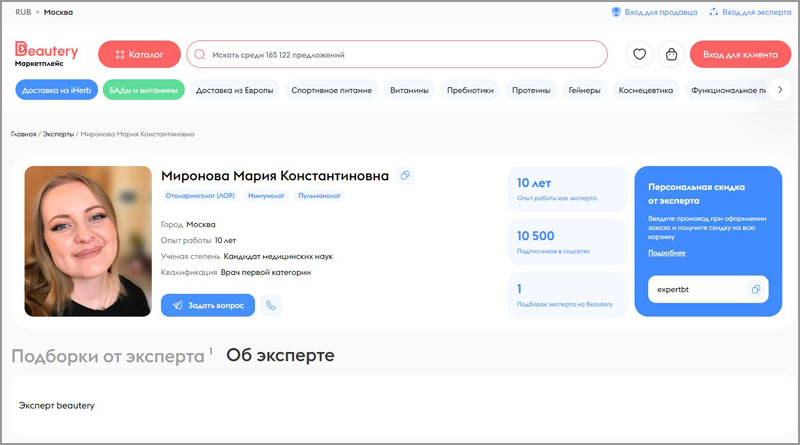Click Иммунолог specialty tag

coord(266,195)
